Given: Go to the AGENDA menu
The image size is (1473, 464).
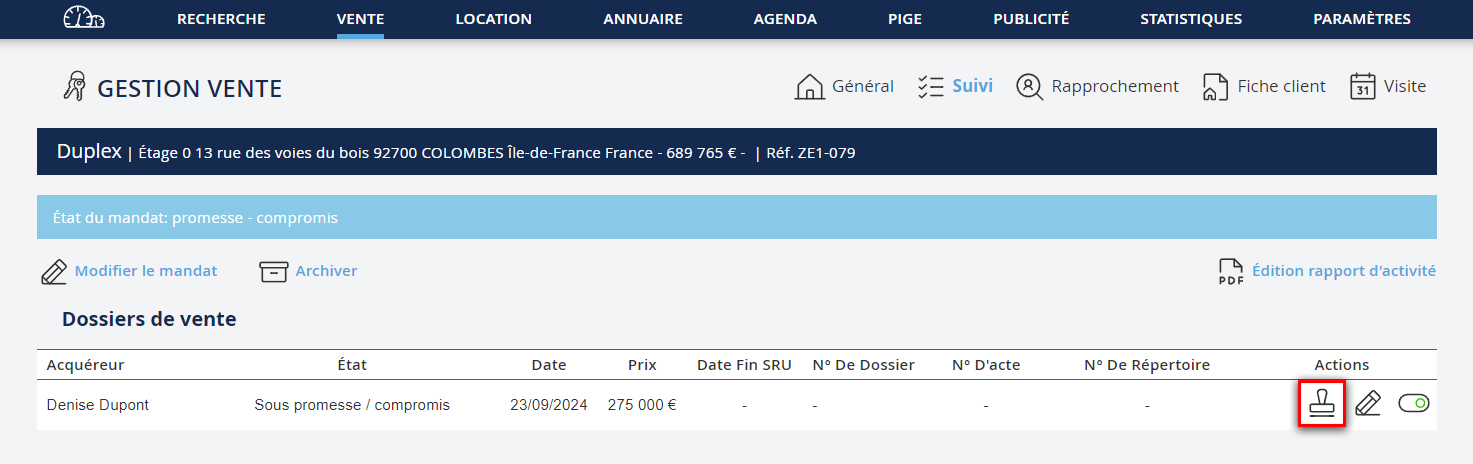Looking at the screenshot, I should [x=785, y=19].
